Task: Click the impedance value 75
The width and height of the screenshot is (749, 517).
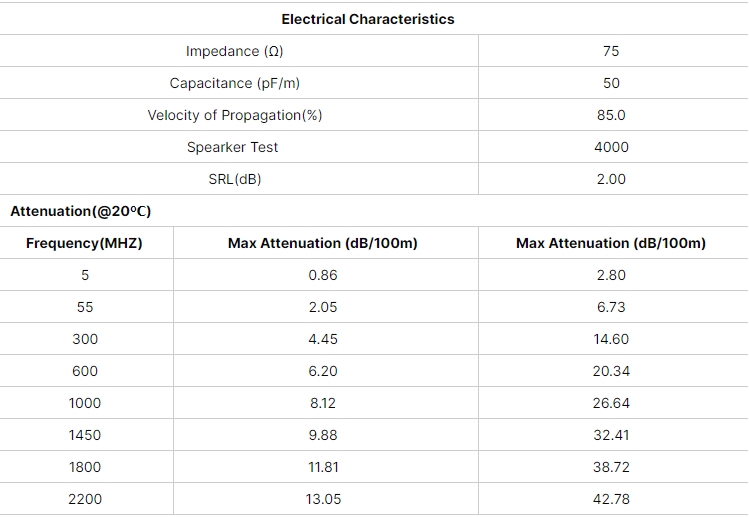Action: [x=611, y=51]
